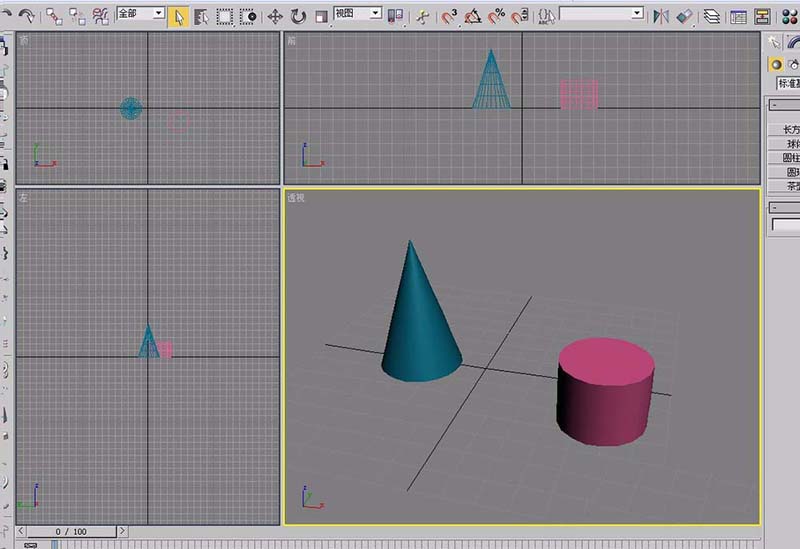Choose the Select and Move tool
800x549 pixels.
[x=275, y=16]
